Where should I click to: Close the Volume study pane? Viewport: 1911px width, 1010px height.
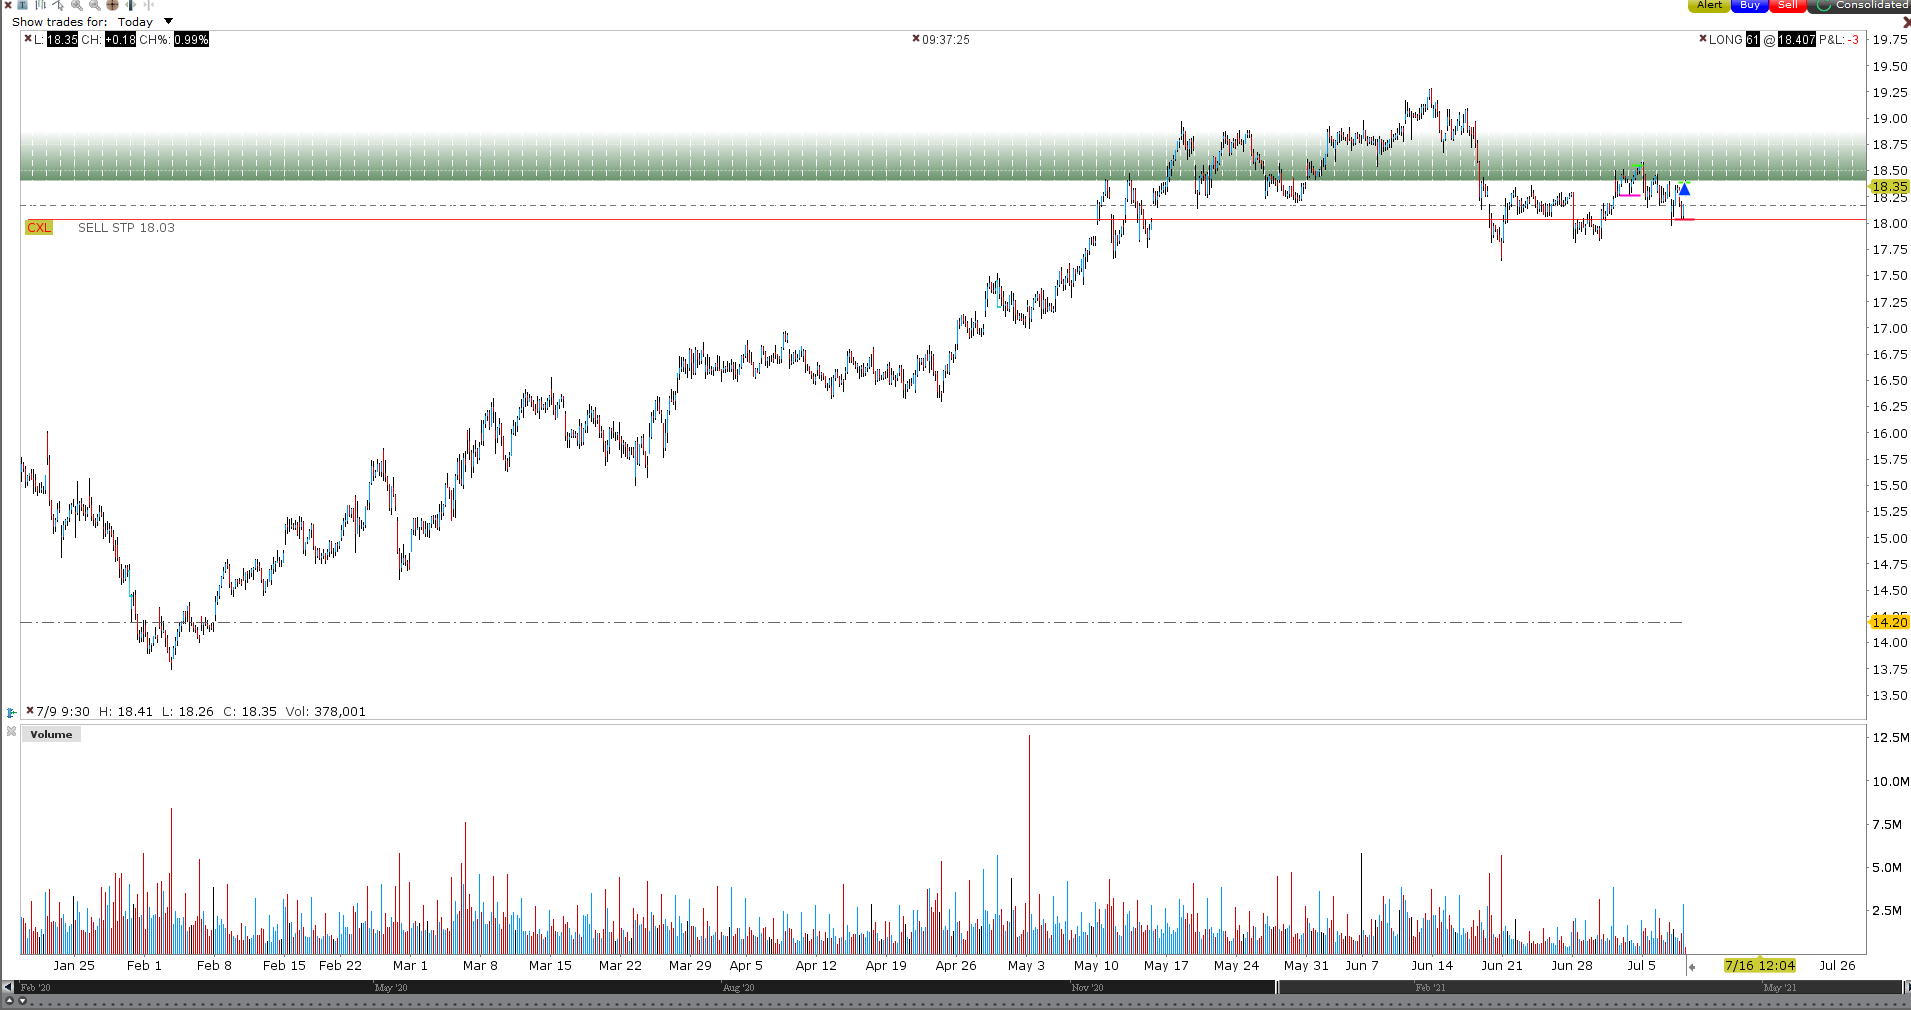(x=11, y=732)
